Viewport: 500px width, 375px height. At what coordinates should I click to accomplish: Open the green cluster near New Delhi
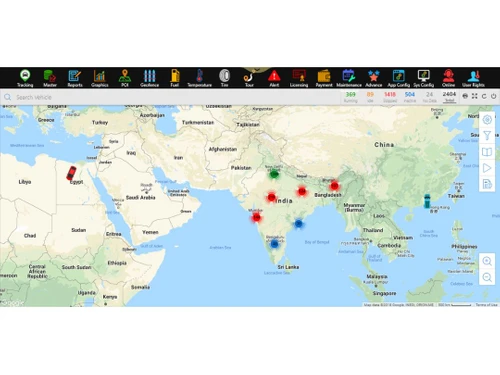click(x=274, y=174)
